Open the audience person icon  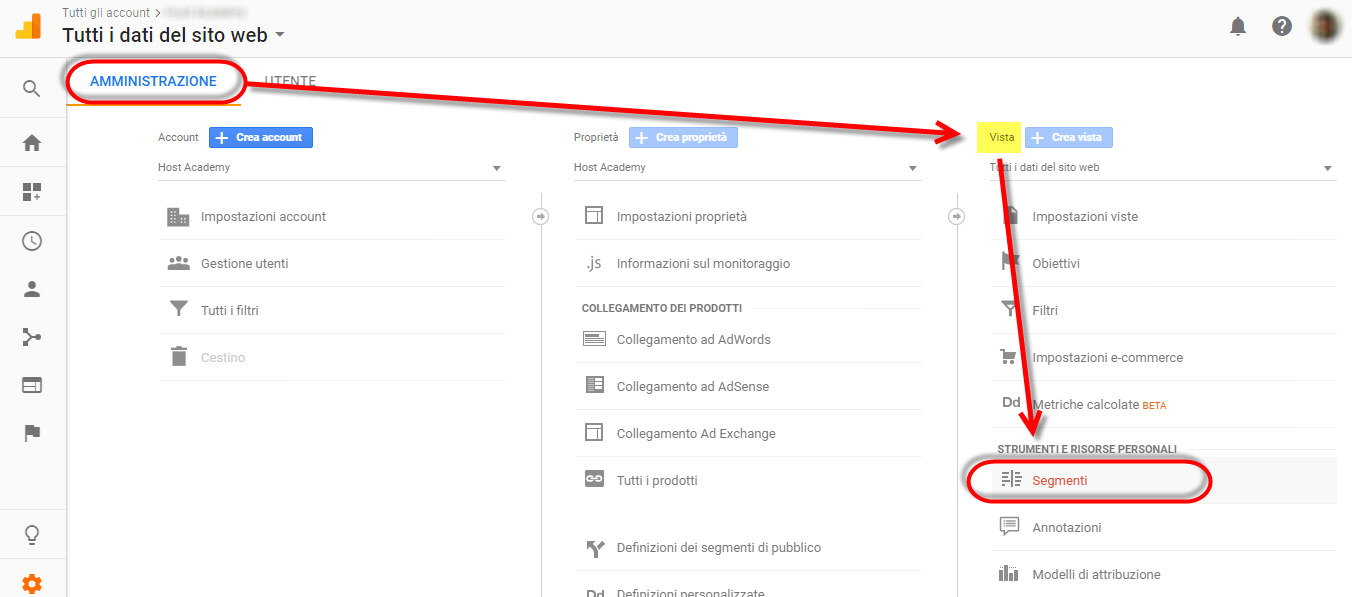click(31, 289)
